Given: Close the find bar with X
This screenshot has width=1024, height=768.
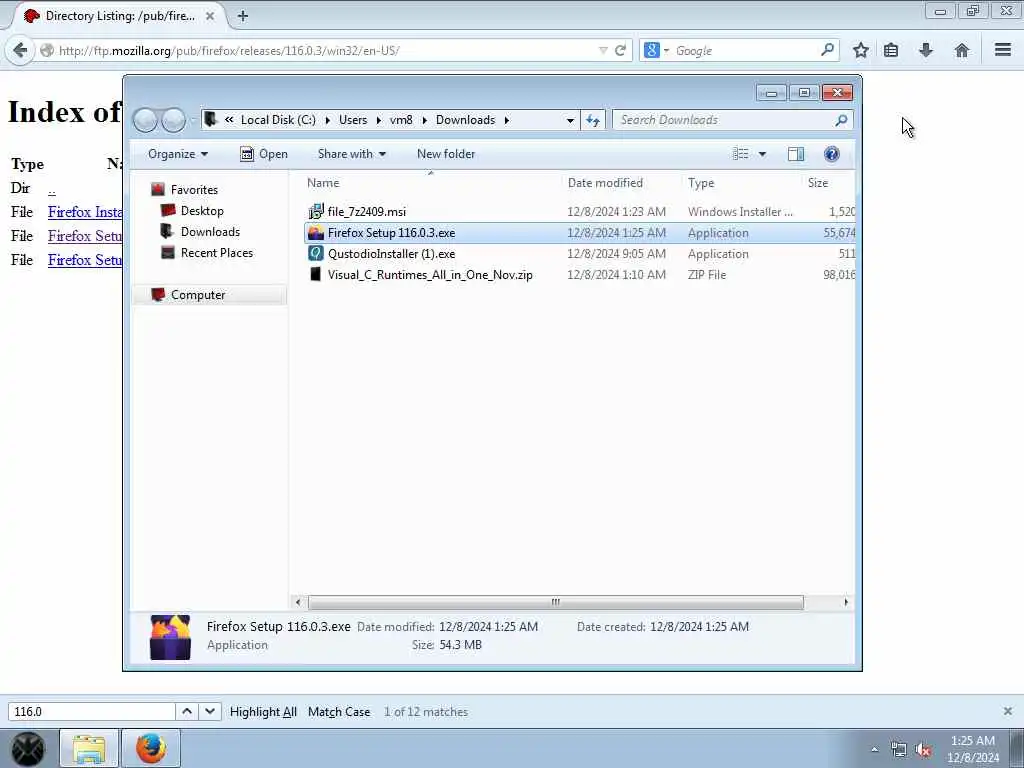Looking at the screenshot, I should (x=1008, y=711).
